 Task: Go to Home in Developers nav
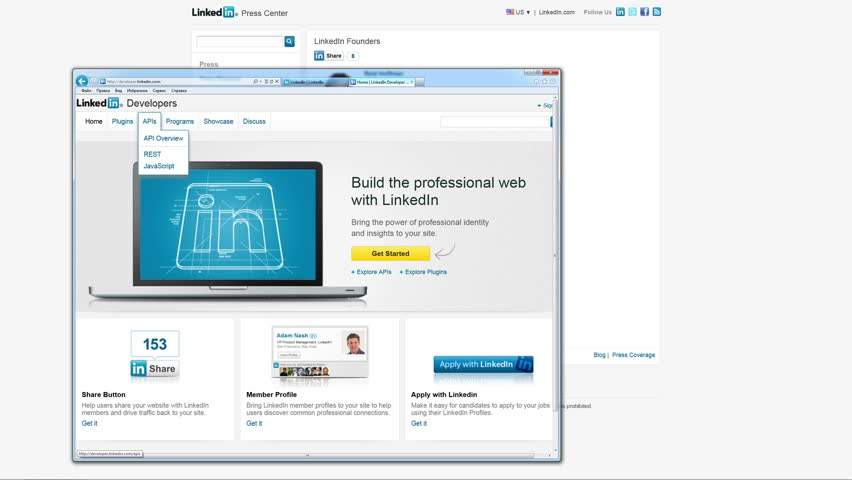[x=93, y=121]
